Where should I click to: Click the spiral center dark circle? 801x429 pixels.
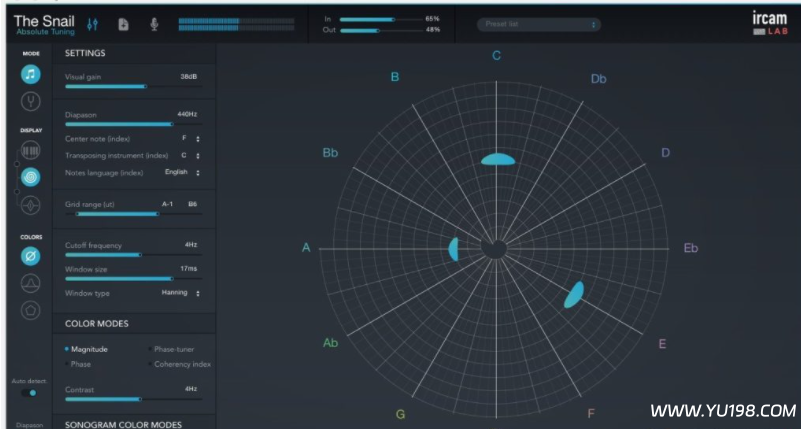(494, 249)
